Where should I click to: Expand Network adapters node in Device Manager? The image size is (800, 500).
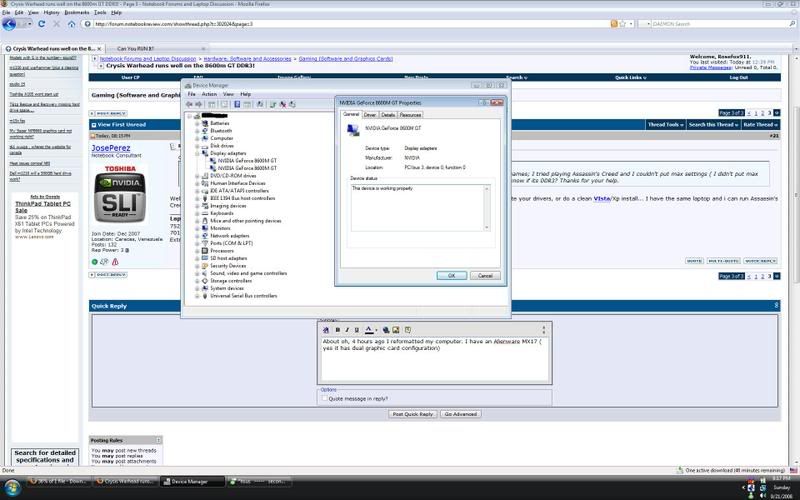[x=197, y=236]
